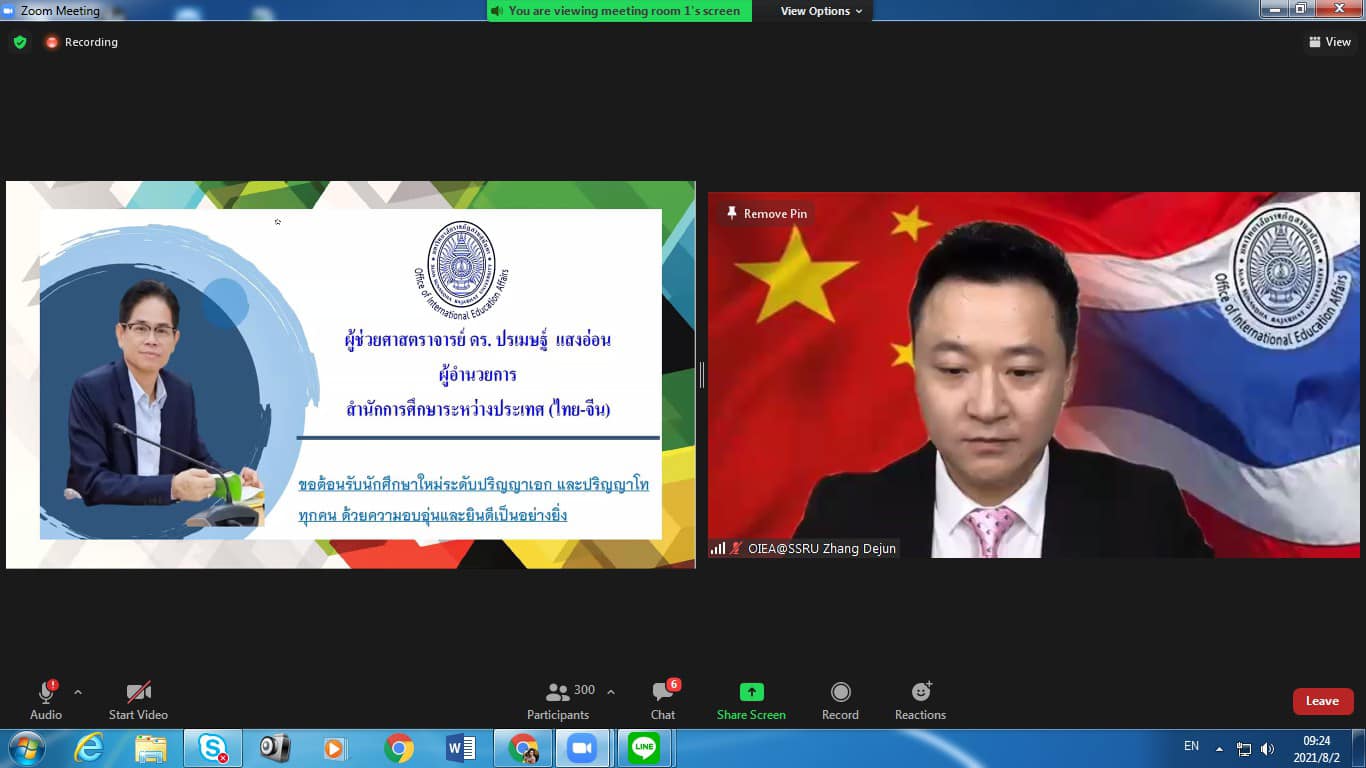Viewport: 1366px width, 768px height.
Task: Expand the audio options arrow
Action: [78, 692]
